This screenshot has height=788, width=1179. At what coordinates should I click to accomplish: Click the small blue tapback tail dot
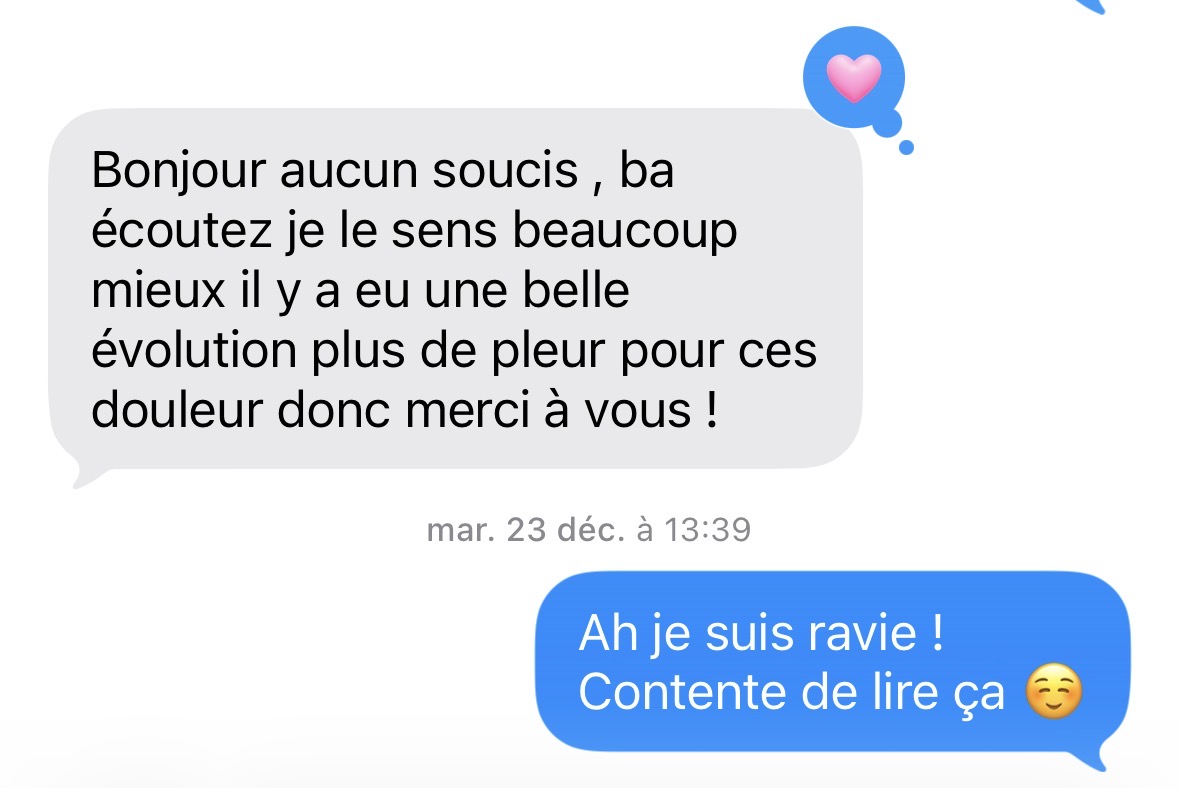(x=907, y=147)
